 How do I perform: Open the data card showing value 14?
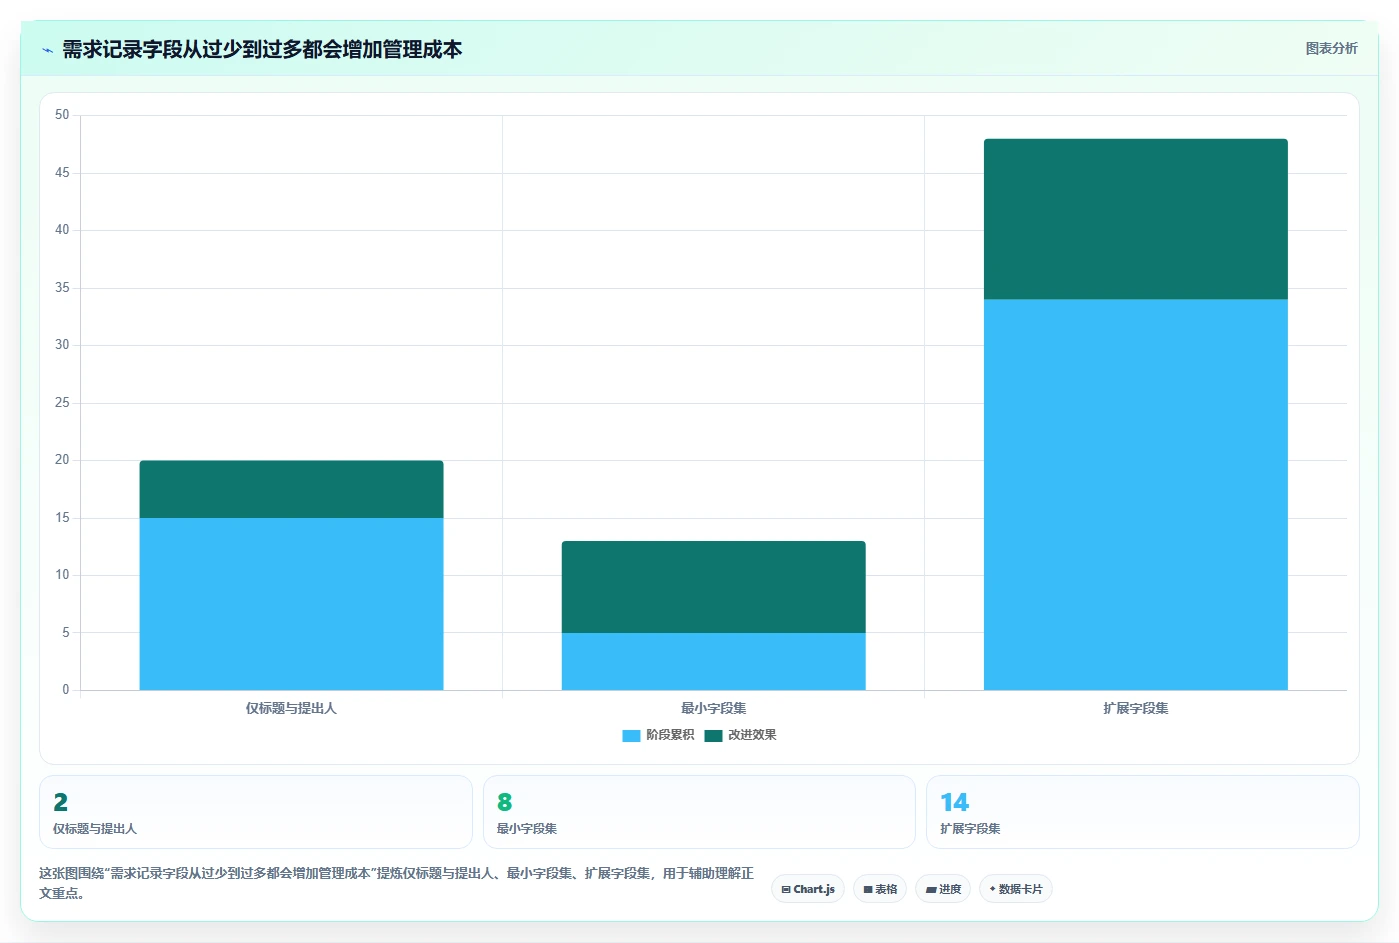point(1142,812)
